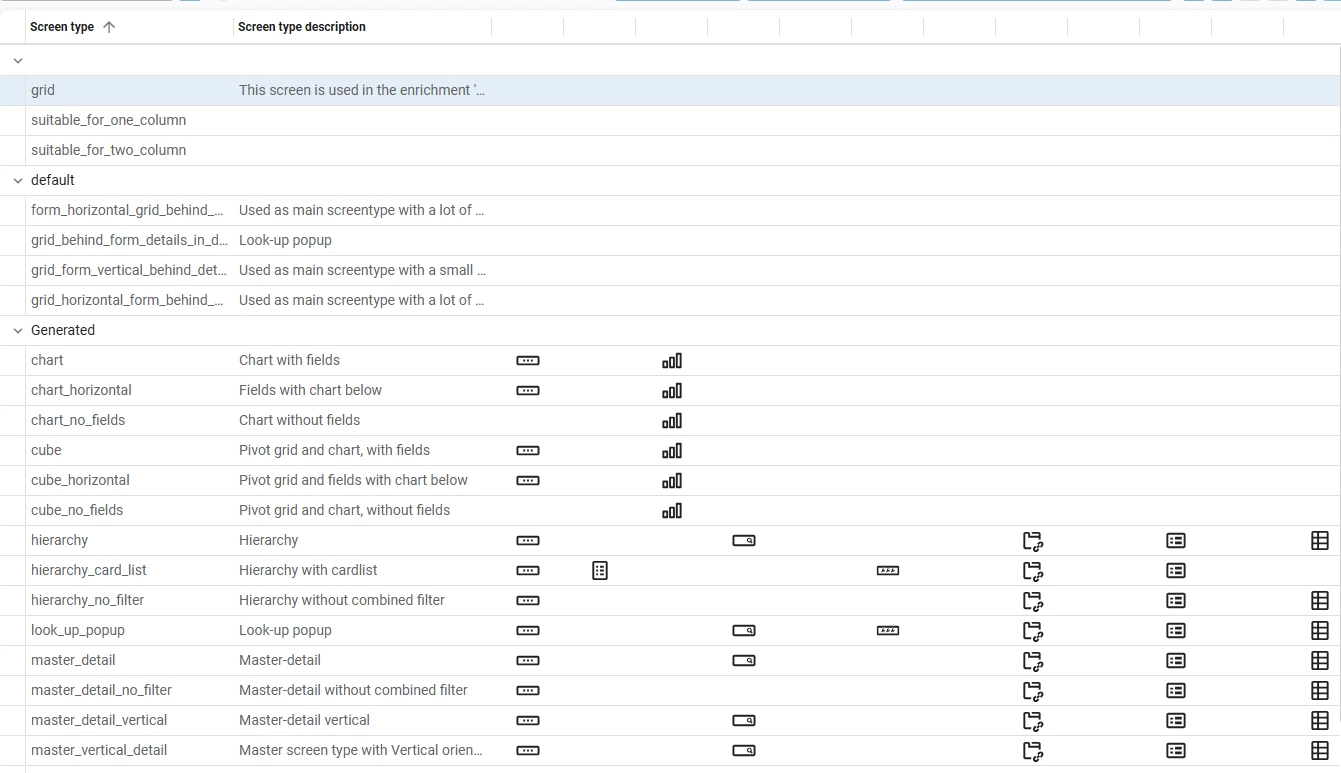Click the grid icon in the hierarchy row
This screenshot has height=773, width=1341.
click(1320, 541)
